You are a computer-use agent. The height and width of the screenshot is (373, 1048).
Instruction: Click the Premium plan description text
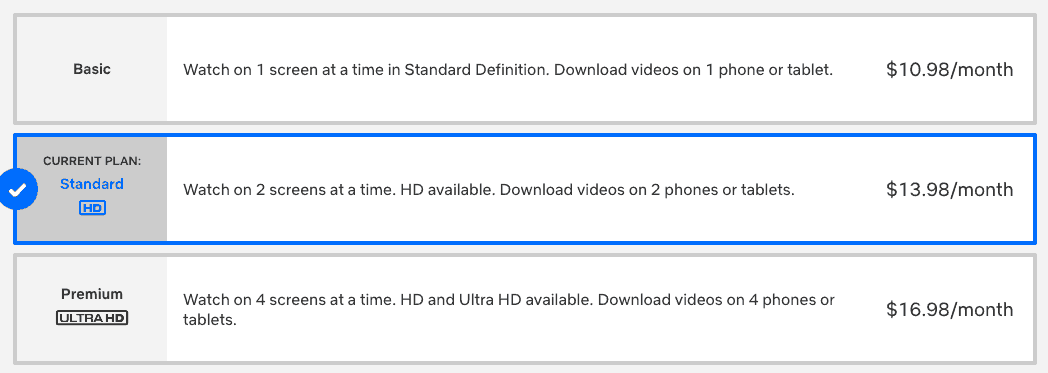[x=509, y=309]
